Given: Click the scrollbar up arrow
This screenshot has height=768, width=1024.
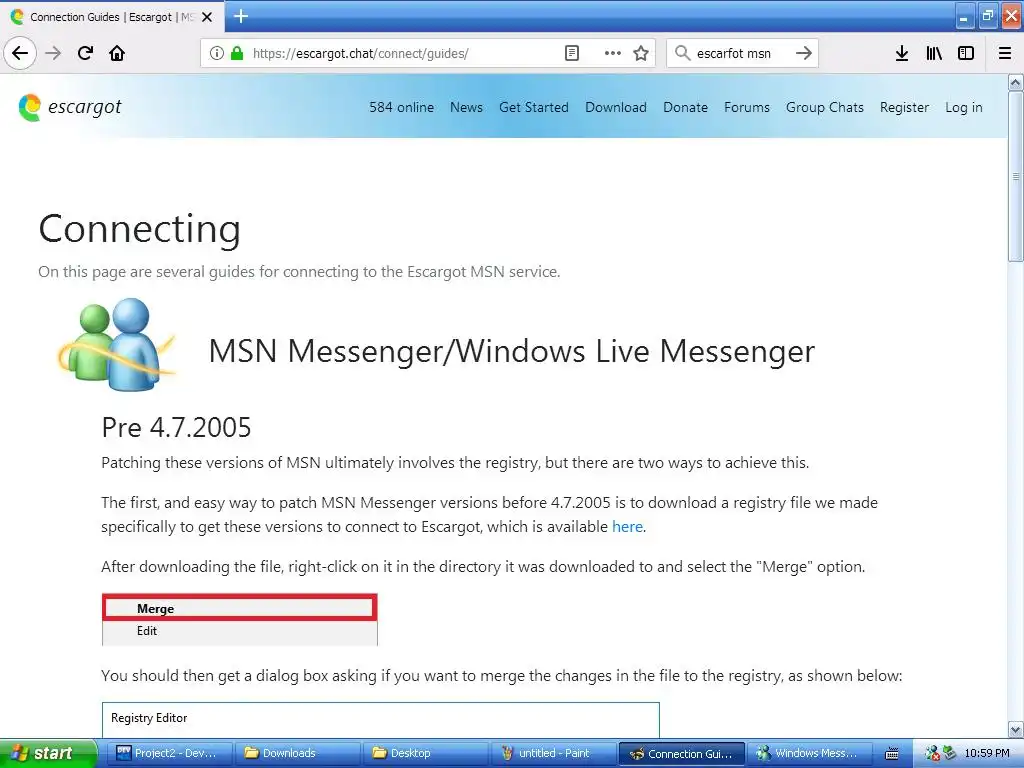Looking at the screenshot, I should pyautogui.click(x=1015, y=82).
